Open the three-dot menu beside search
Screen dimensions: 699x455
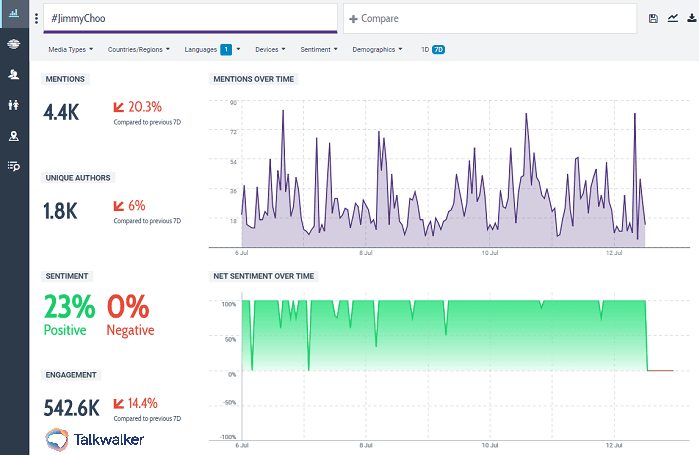[37, 19]
